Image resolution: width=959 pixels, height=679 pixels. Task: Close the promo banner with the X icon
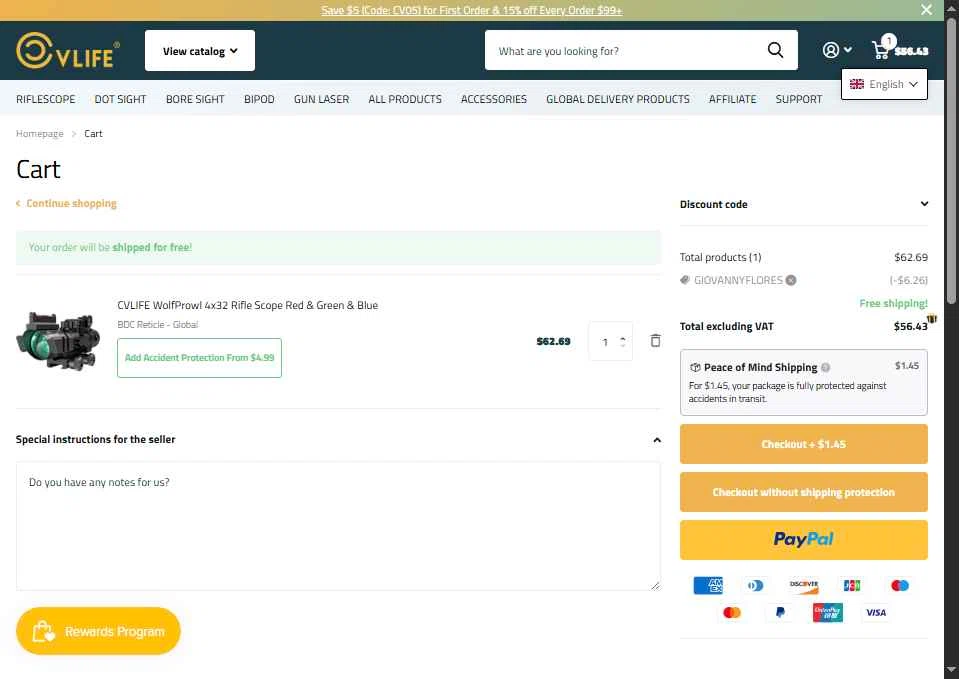click(927, 10)
